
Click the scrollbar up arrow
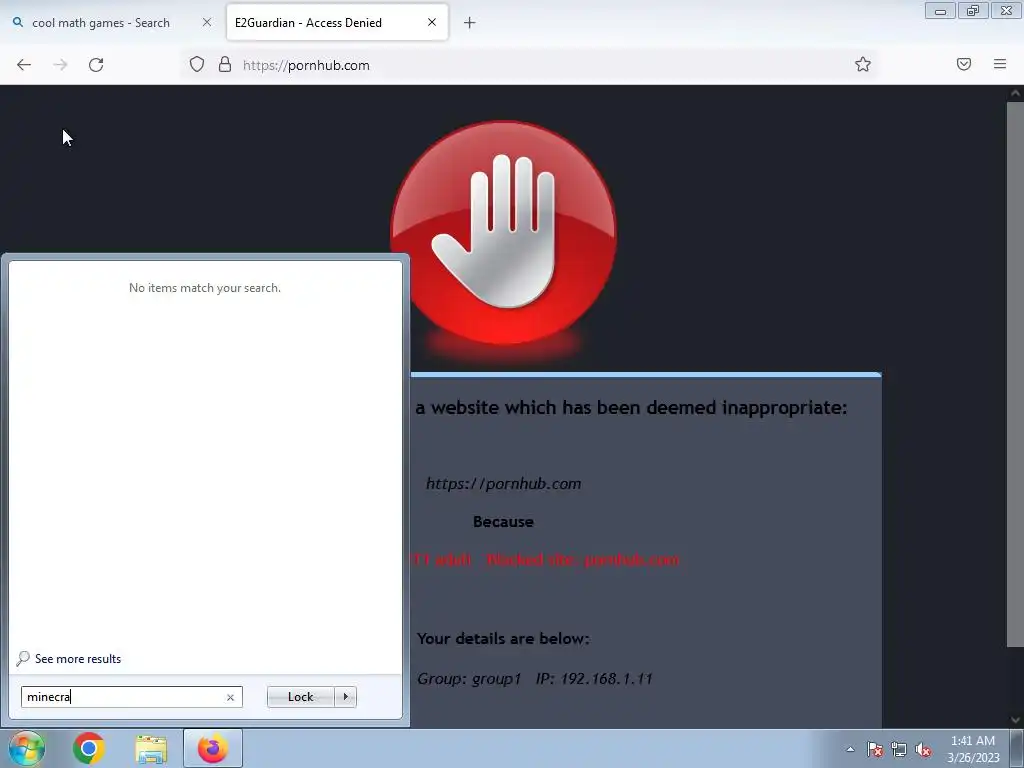pos(1016,93)
